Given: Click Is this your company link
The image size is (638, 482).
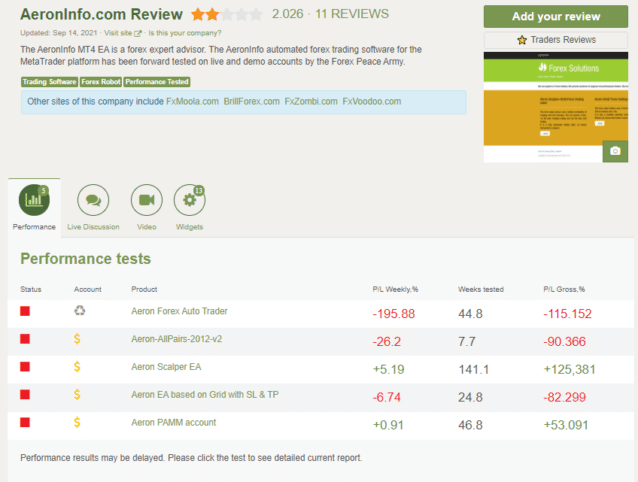Looking at the screenshot, I should point(185,33).
